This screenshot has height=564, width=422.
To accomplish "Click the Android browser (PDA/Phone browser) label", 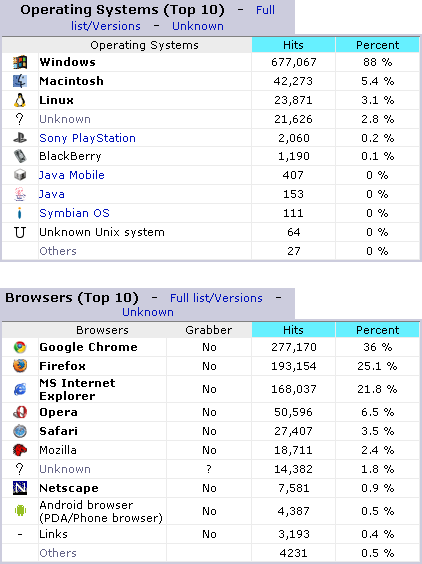I will [101, 511].
